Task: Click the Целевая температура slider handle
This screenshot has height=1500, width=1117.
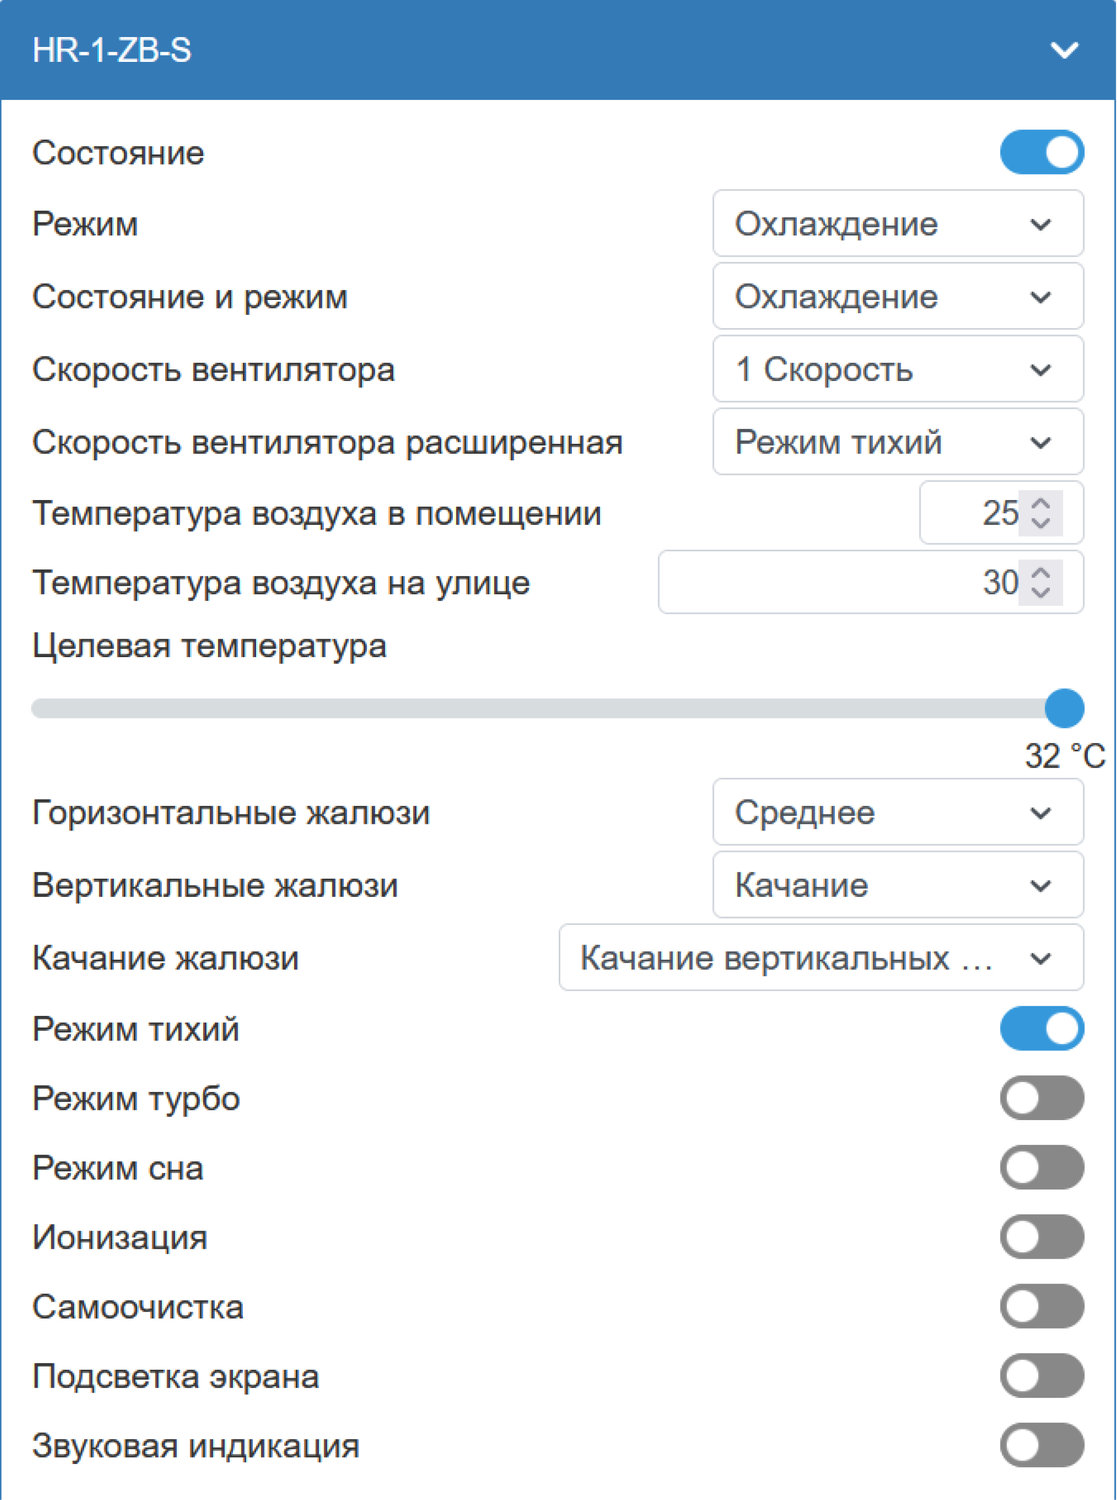Action: click(x=1066, y=708)
